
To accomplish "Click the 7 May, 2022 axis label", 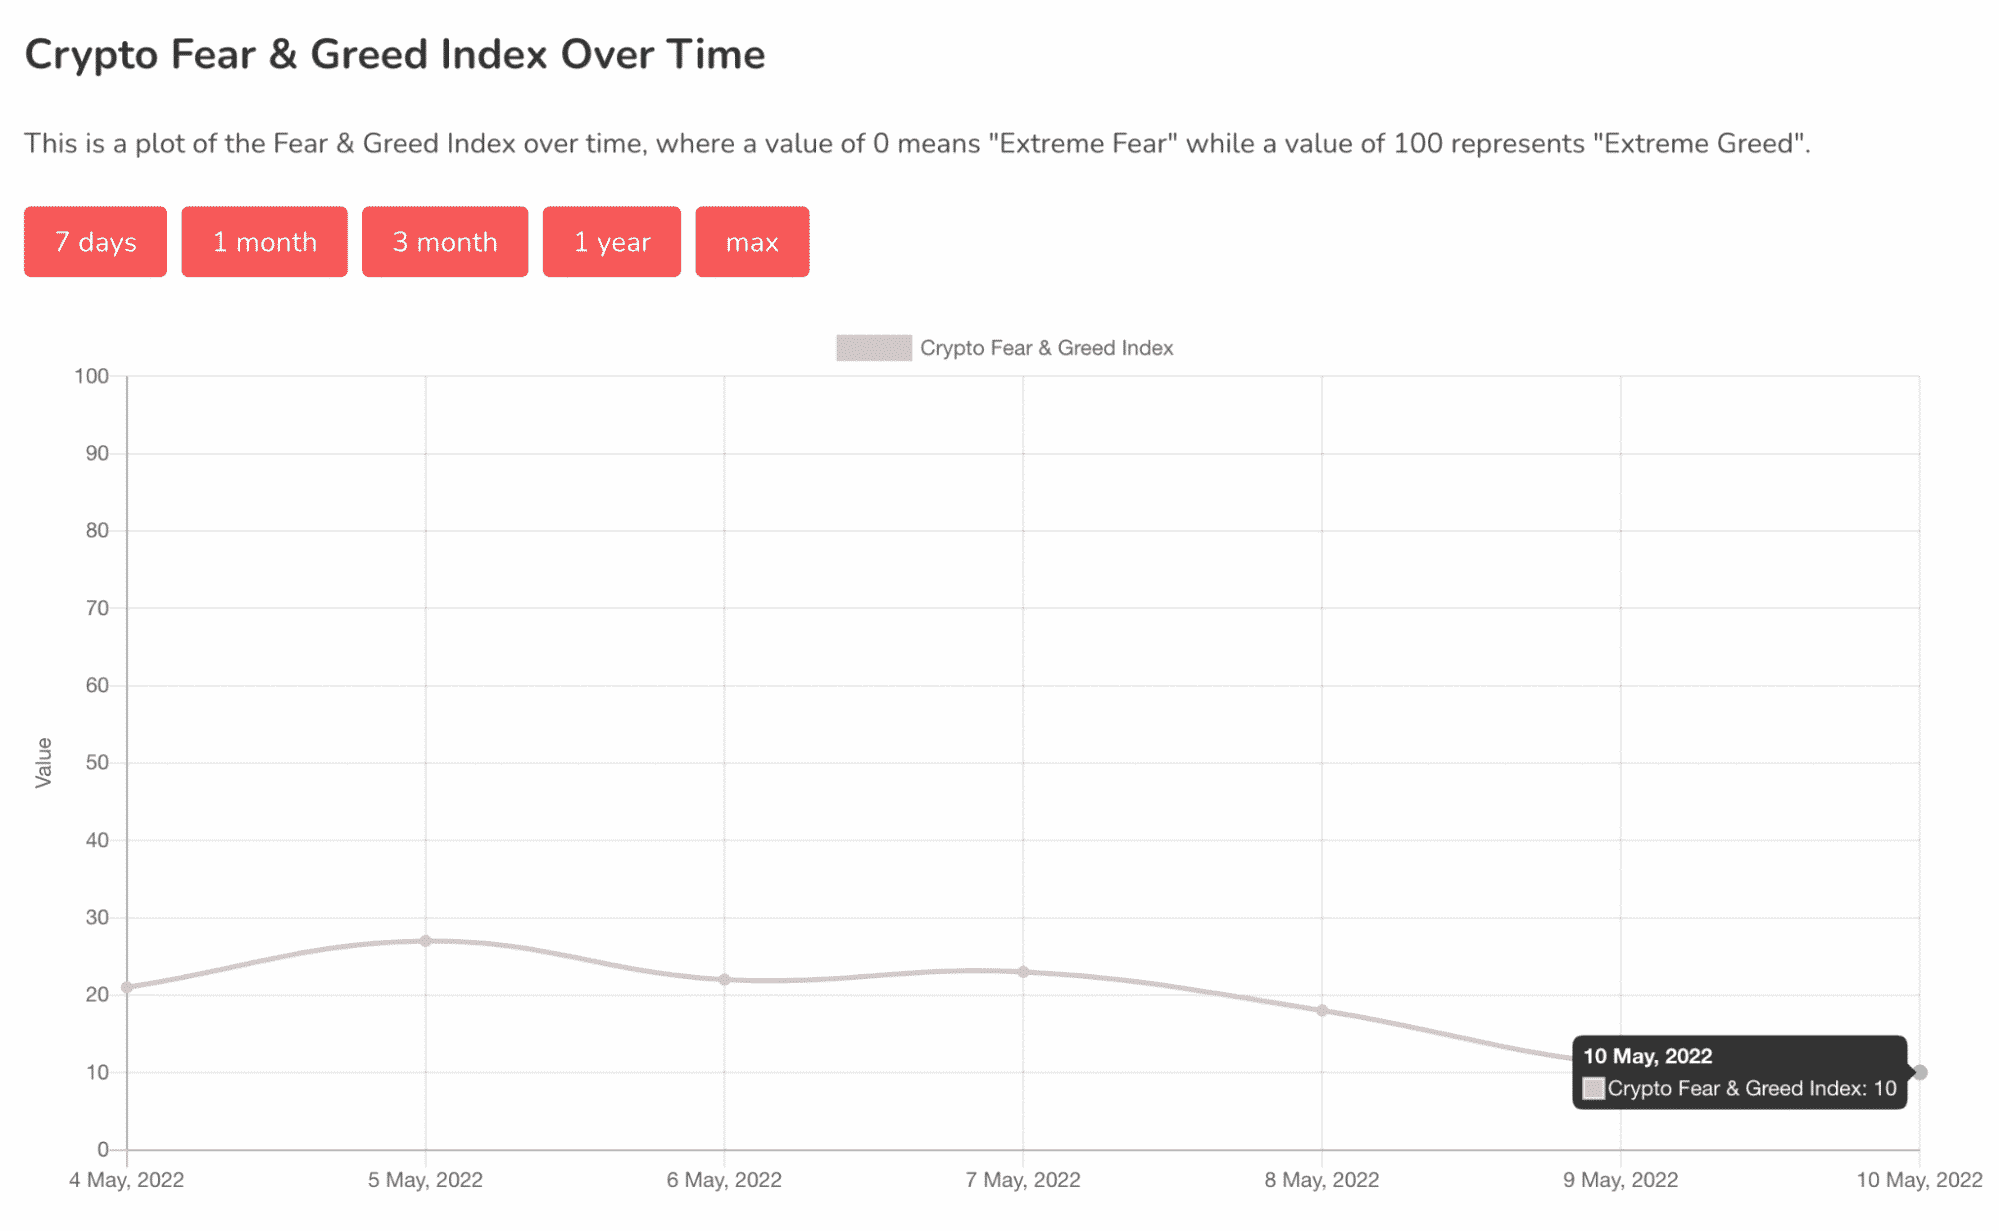I will (1023, 1180).
